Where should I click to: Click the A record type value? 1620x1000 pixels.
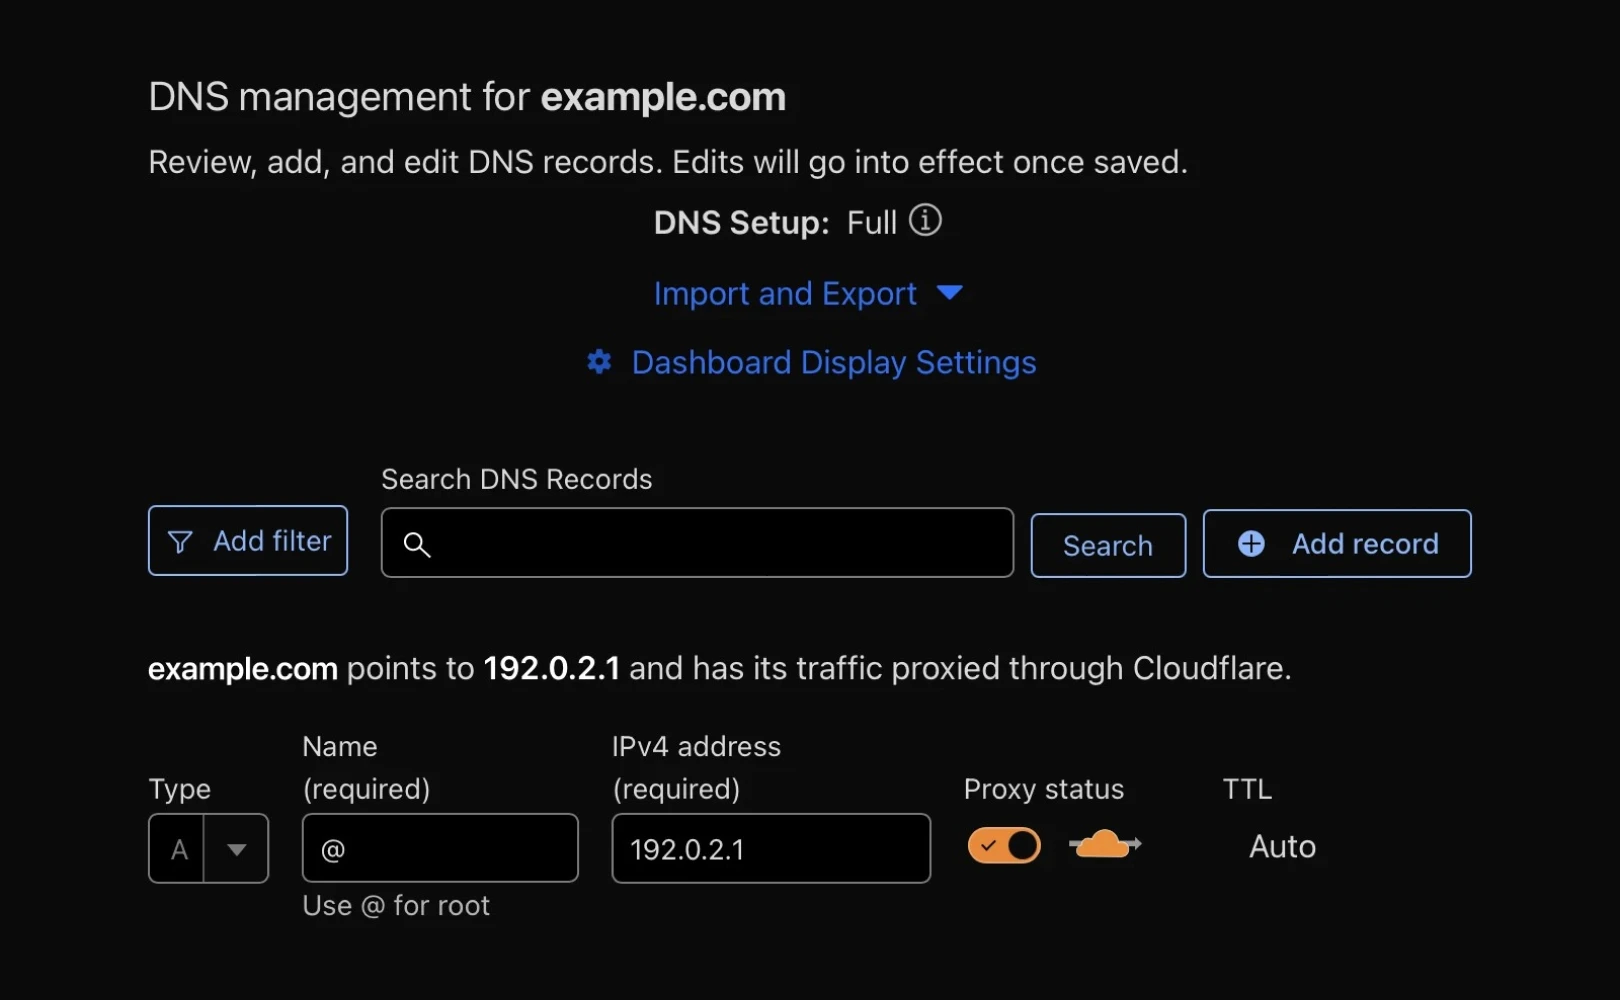[x=178, y=849]
